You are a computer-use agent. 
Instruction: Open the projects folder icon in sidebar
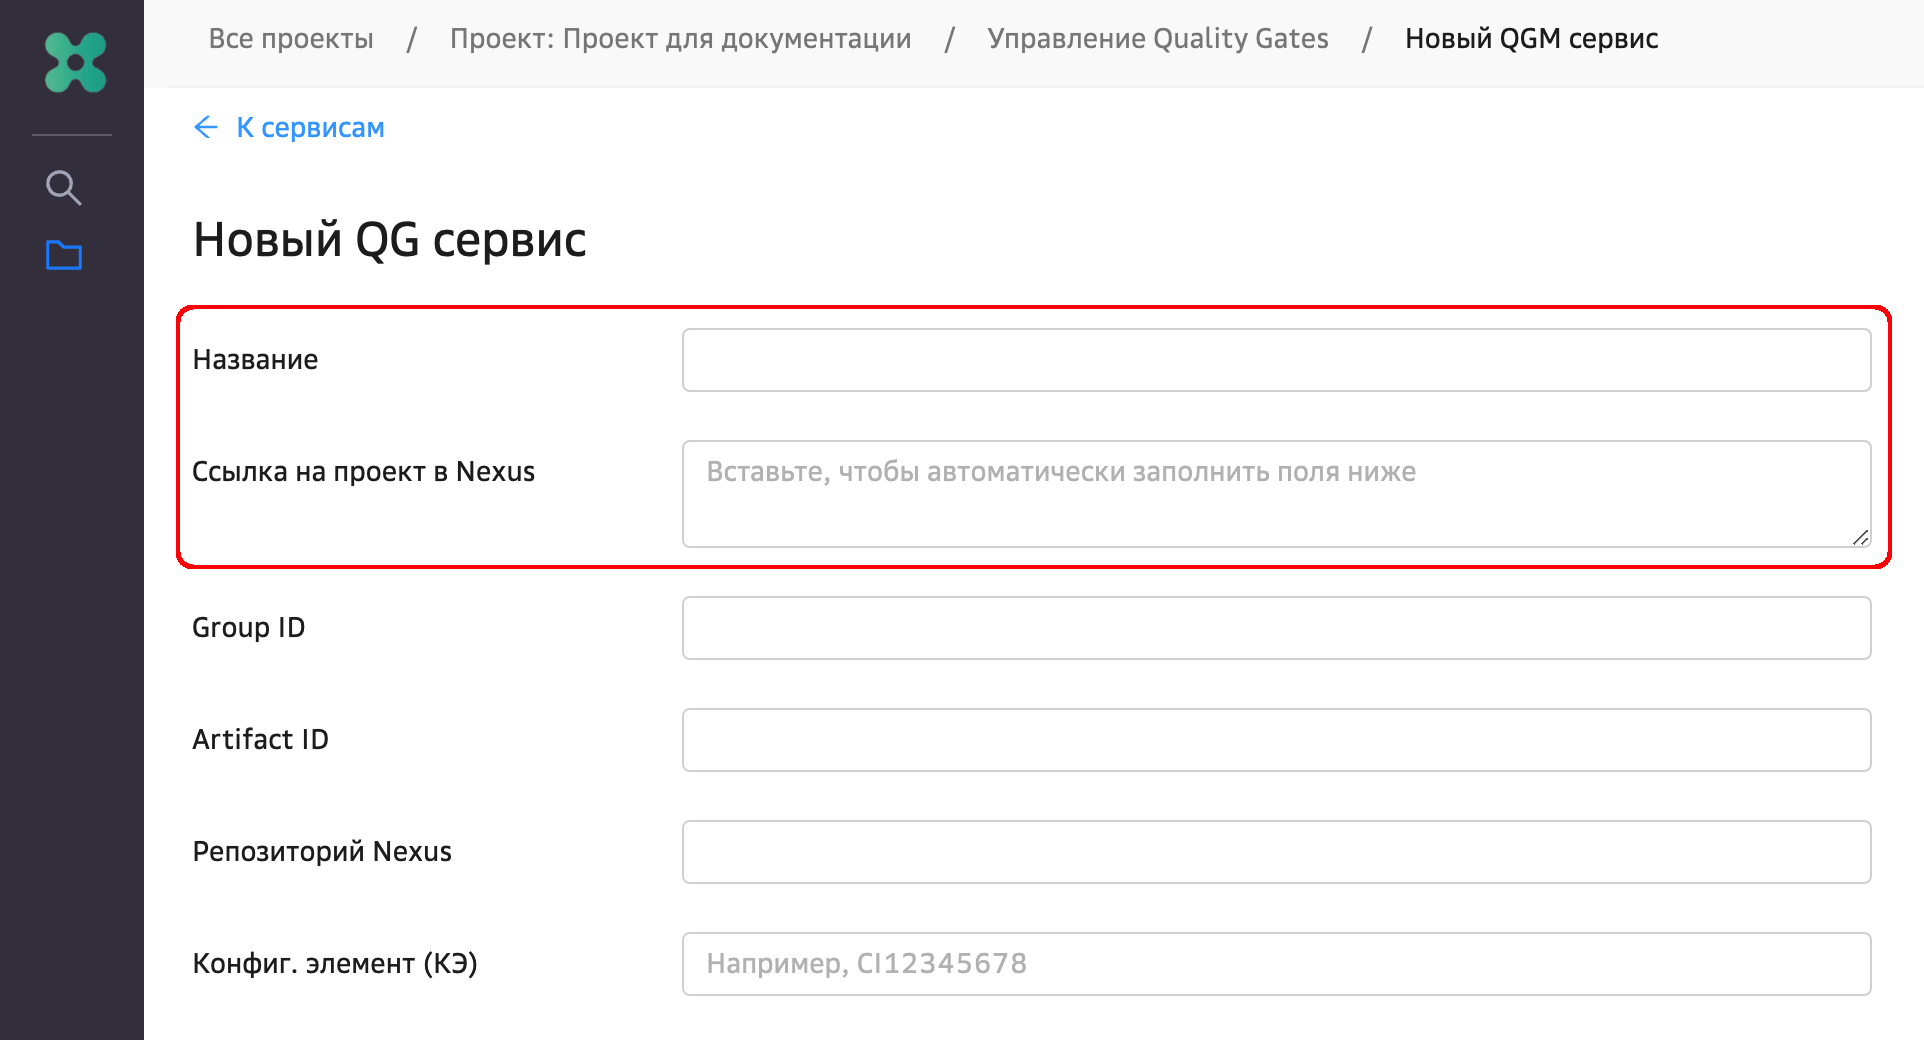coord(64,256)
